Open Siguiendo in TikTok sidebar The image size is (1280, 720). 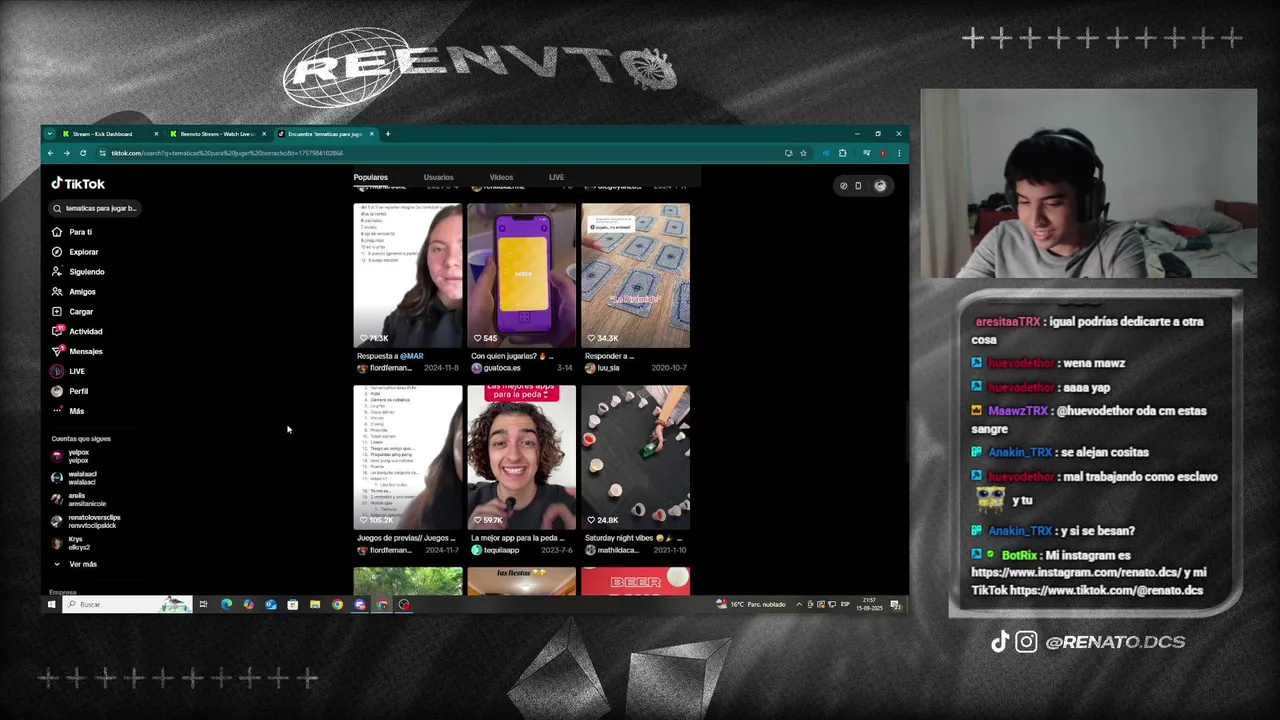pos(78,272)
